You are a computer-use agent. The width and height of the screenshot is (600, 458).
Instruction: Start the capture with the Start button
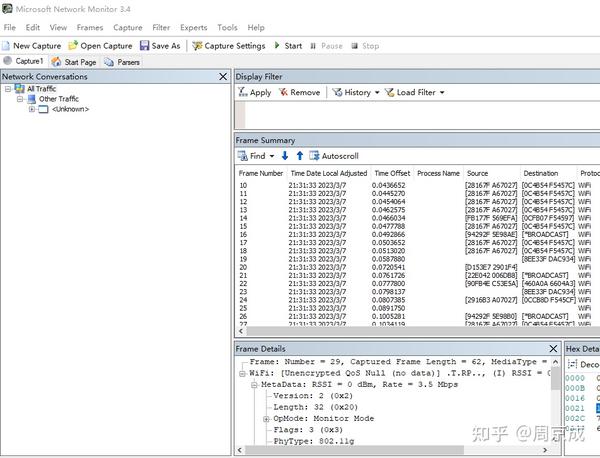tap(286, 46)
